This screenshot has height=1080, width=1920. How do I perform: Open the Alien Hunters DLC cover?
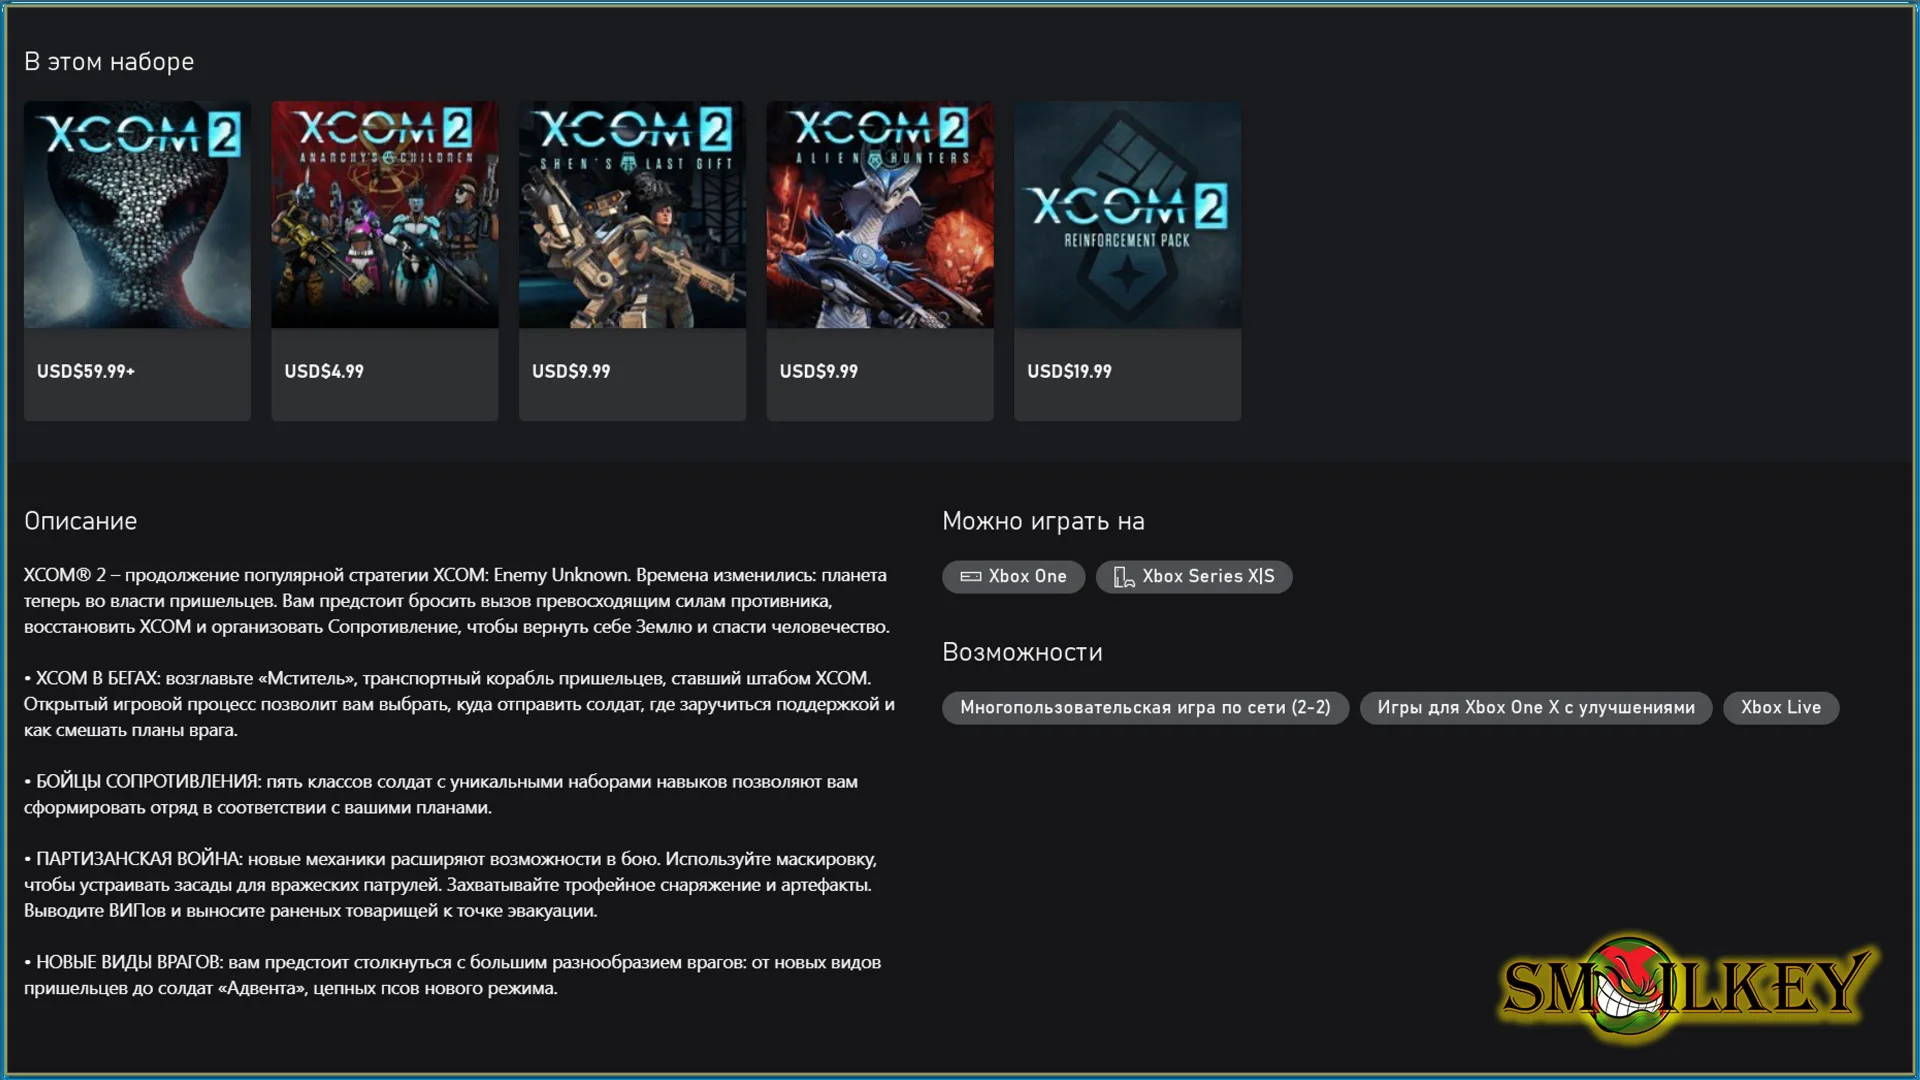coord(880,214)
